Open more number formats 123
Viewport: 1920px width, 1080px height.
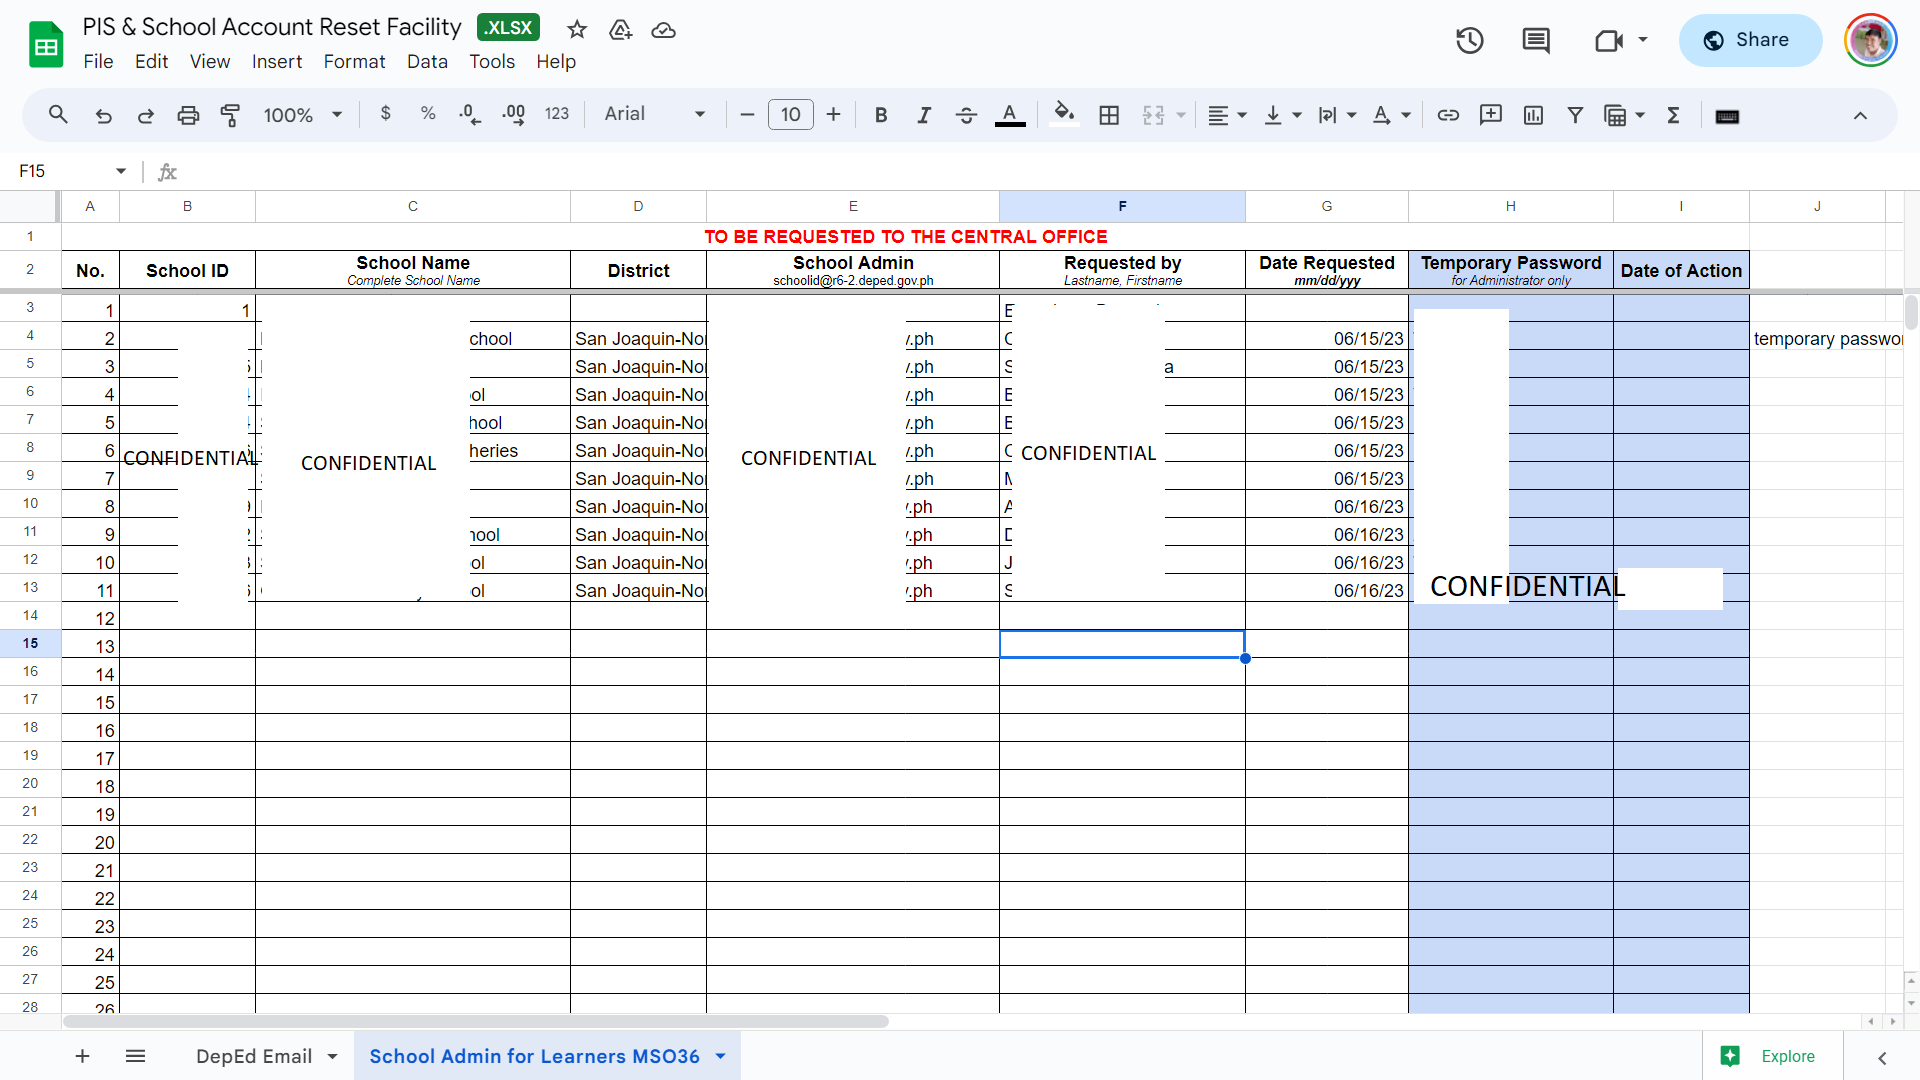[557, 114]
